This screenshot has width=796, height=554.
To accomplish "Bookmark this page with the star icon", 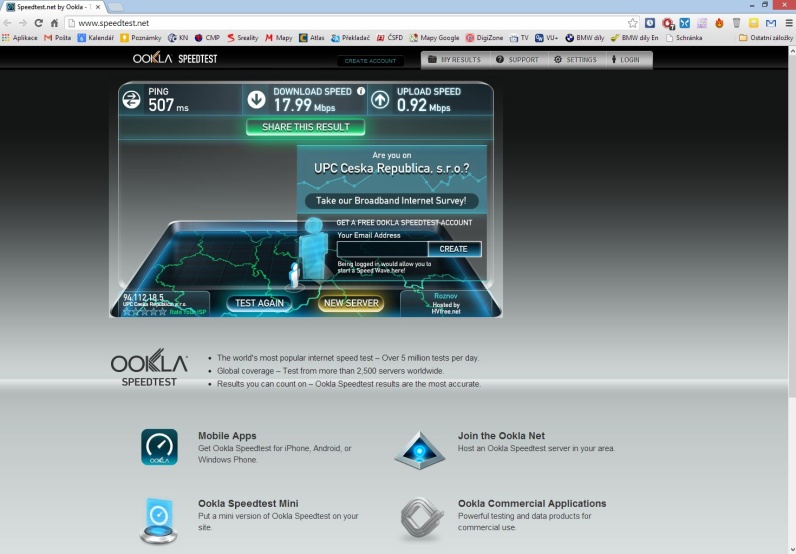I will click(633, 22).
